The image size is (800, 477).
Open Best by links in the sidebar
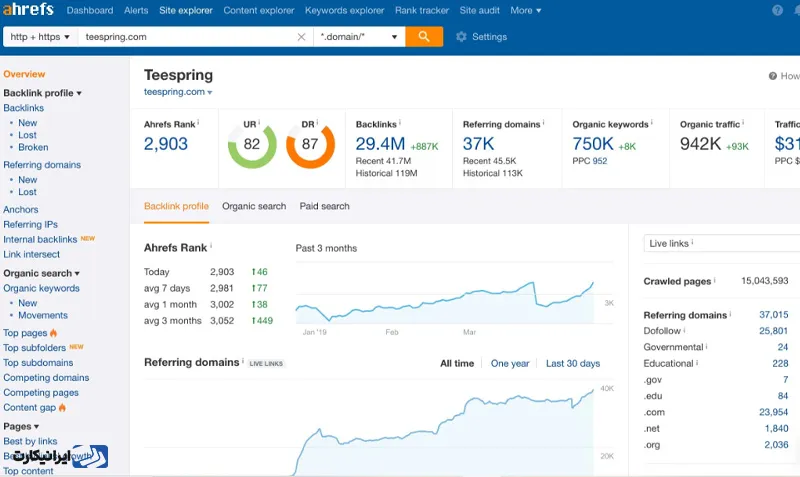pos(30,441)
